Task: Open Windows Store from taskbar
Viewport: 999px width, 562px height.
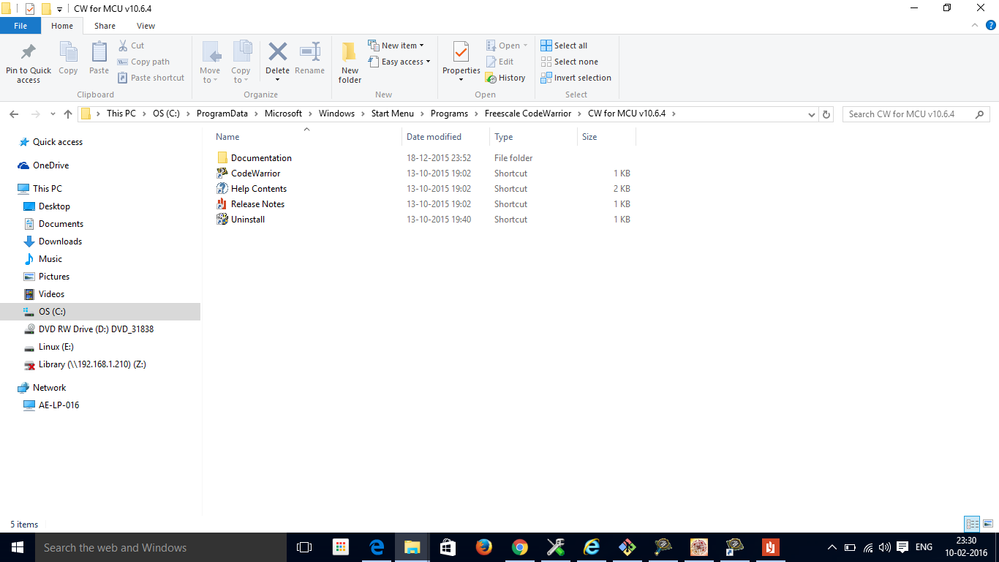Action: pyautogui.click(x=448, y=547)
